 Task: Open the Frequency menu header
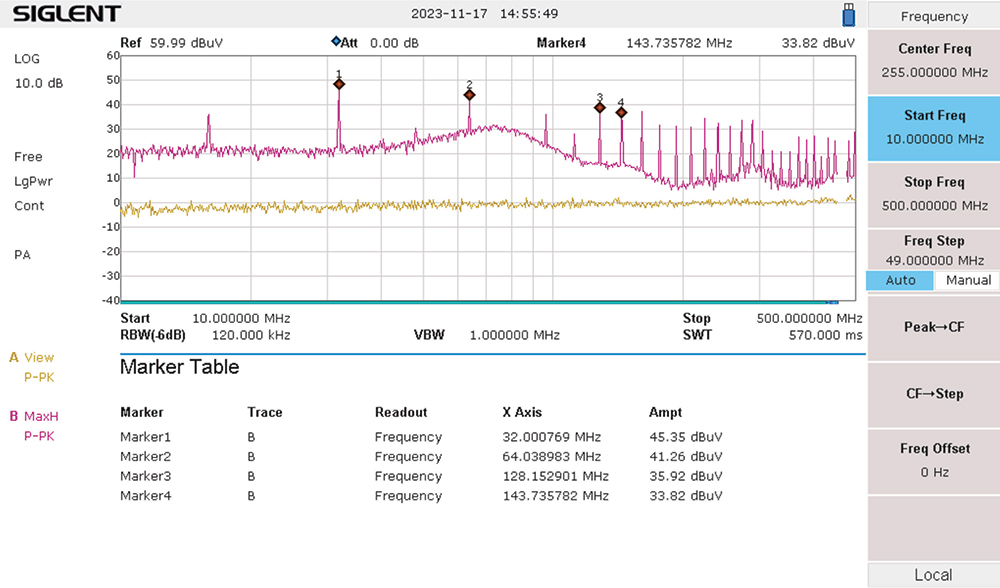click(932, 16)
